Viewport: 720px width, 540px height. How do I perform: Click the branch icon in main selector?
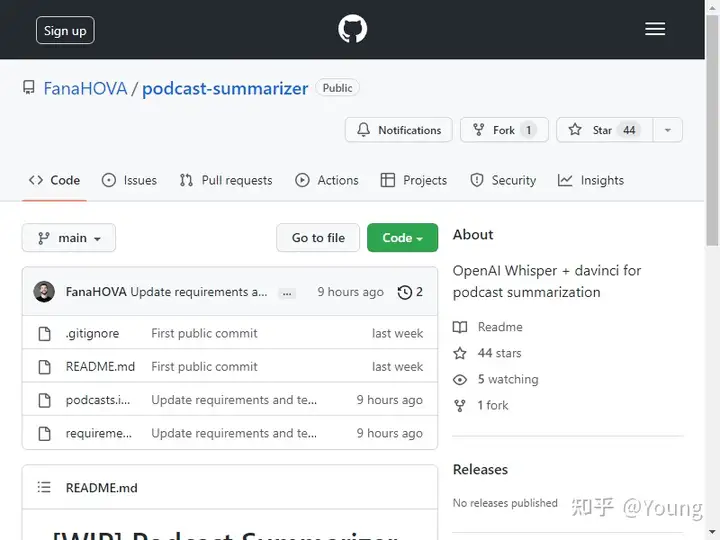click(x=44, y=238)
